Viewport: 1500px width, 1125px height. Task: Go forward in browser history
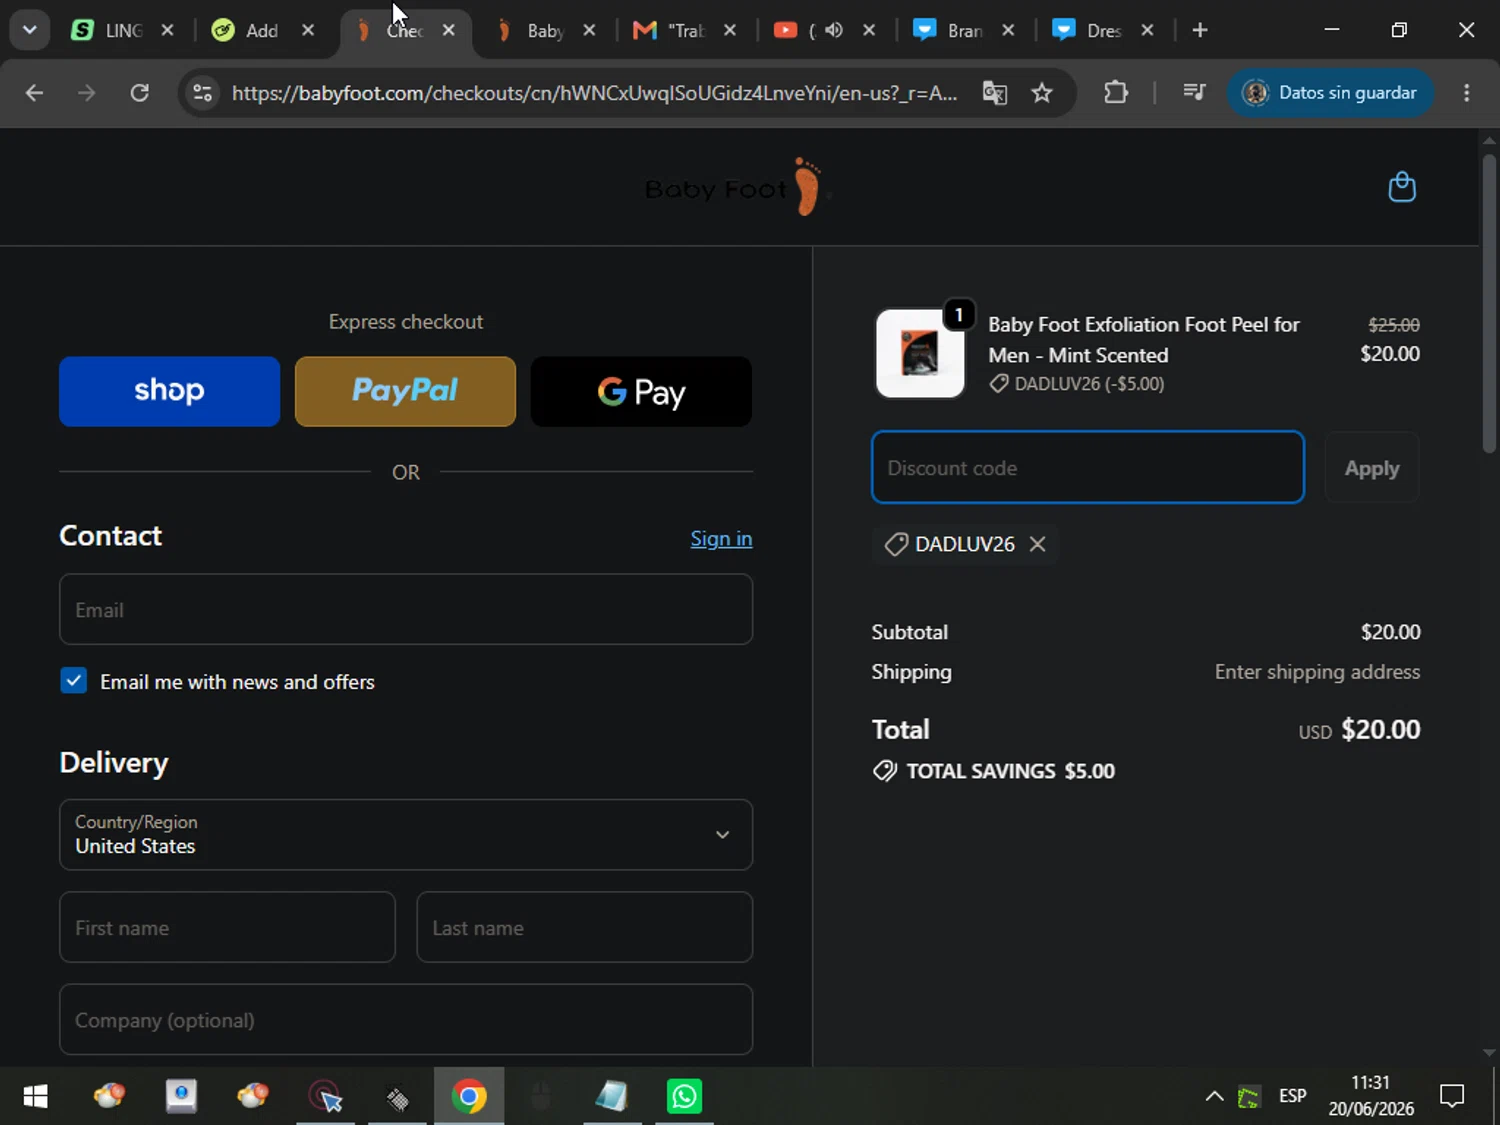pyautogui.click(x=87, y=93)
